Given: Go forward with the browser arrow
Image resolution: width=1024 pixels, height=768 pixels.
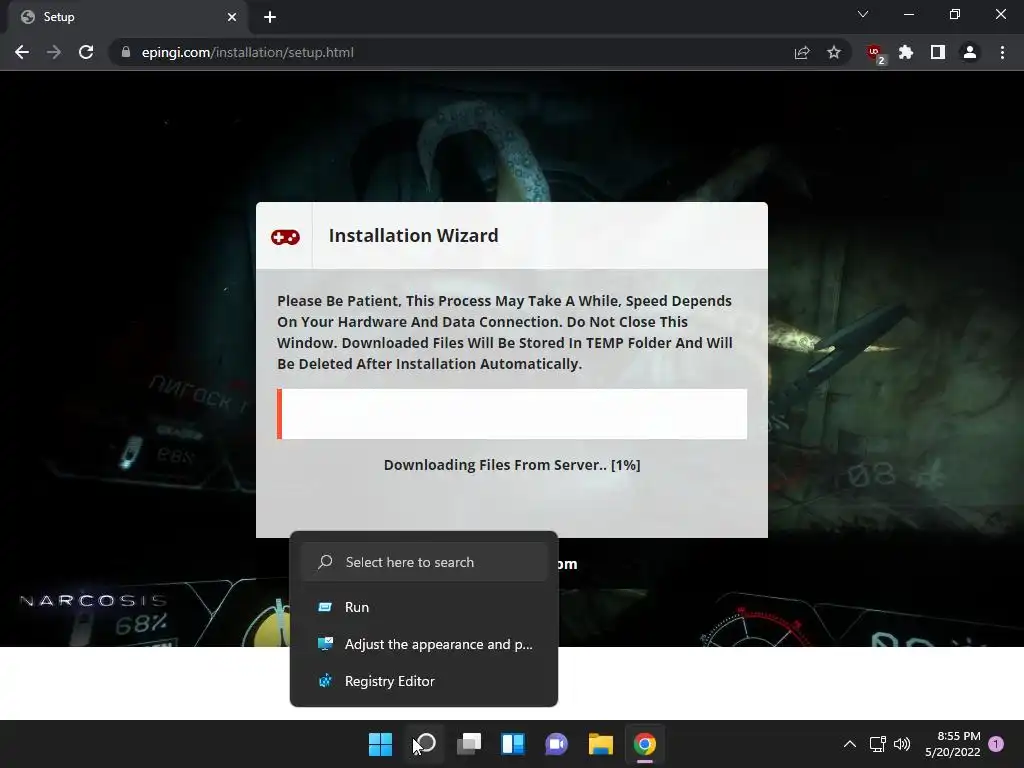Looking at the screenshot, I should pyautogui.click(x=54, y=52).
